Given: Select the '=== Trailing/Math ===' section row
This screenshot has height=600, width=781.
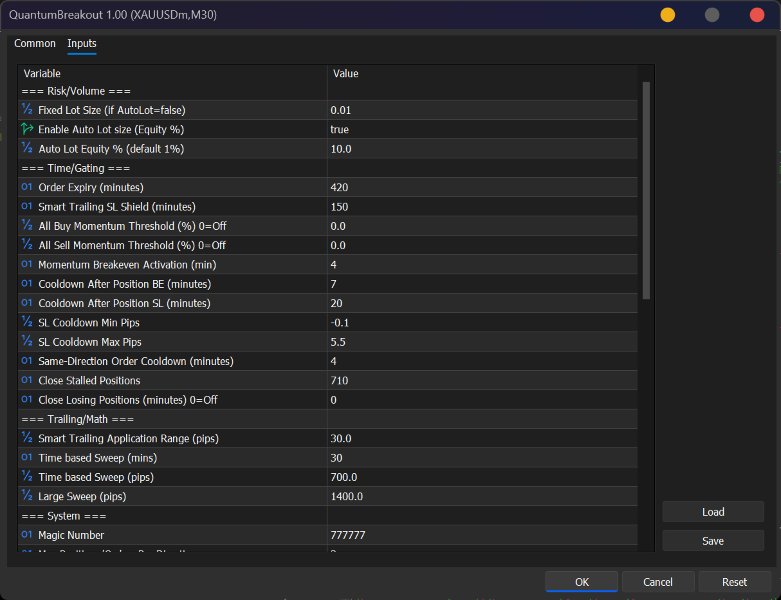Looking at the screenshot, I should [328, 419].
